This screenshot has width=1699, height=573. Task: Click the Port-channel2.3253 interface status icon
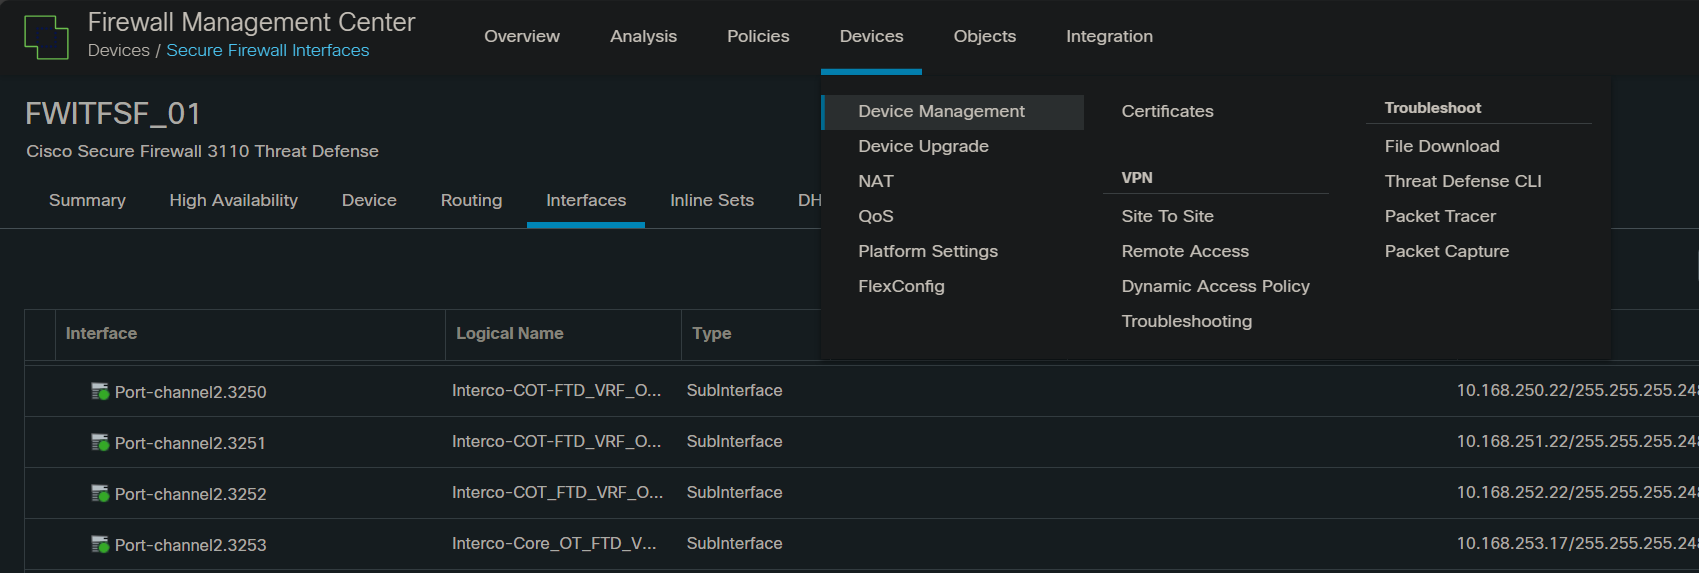coord(100,544)
